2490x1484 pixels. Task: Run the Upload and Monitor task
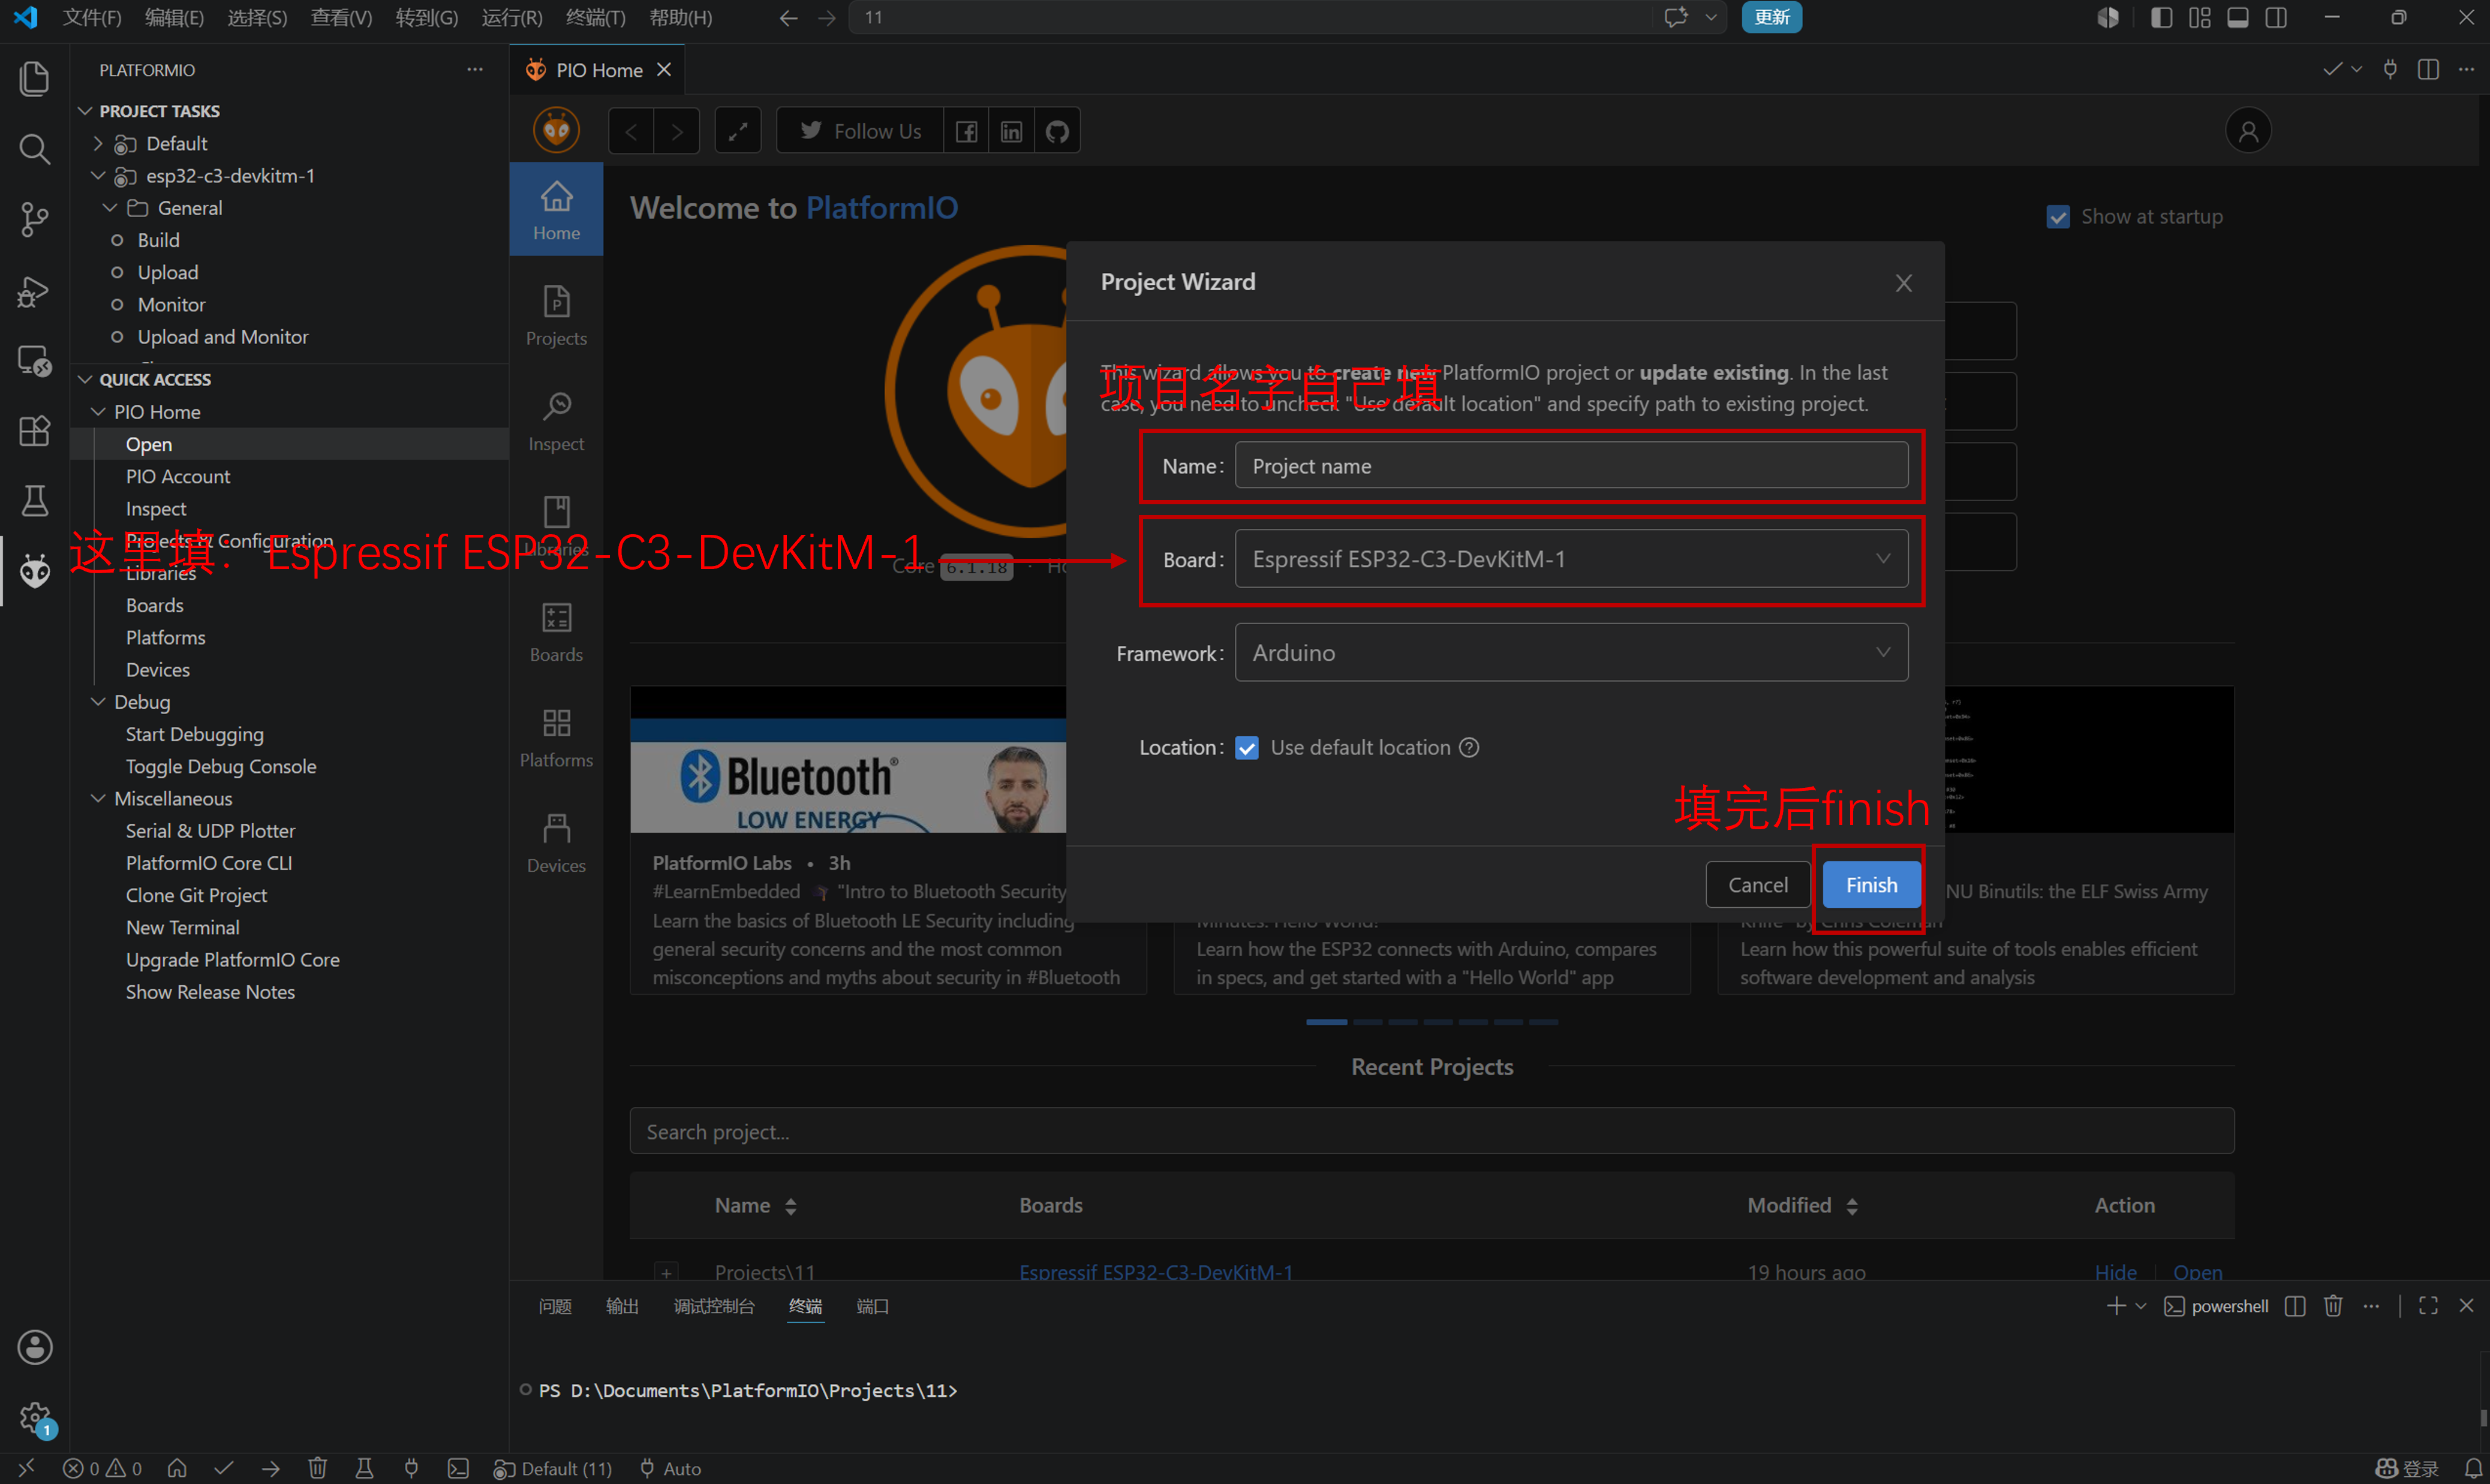point(222,337)
